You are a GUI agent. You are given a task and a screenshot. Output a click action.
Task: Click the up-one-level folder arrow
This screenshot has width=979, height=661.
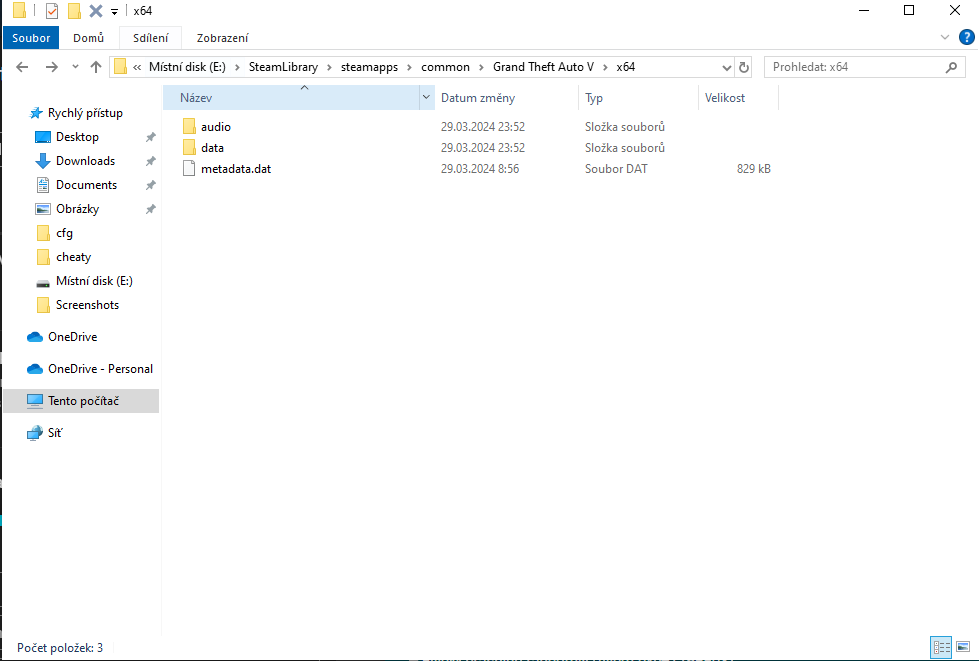tap(95, 66)
